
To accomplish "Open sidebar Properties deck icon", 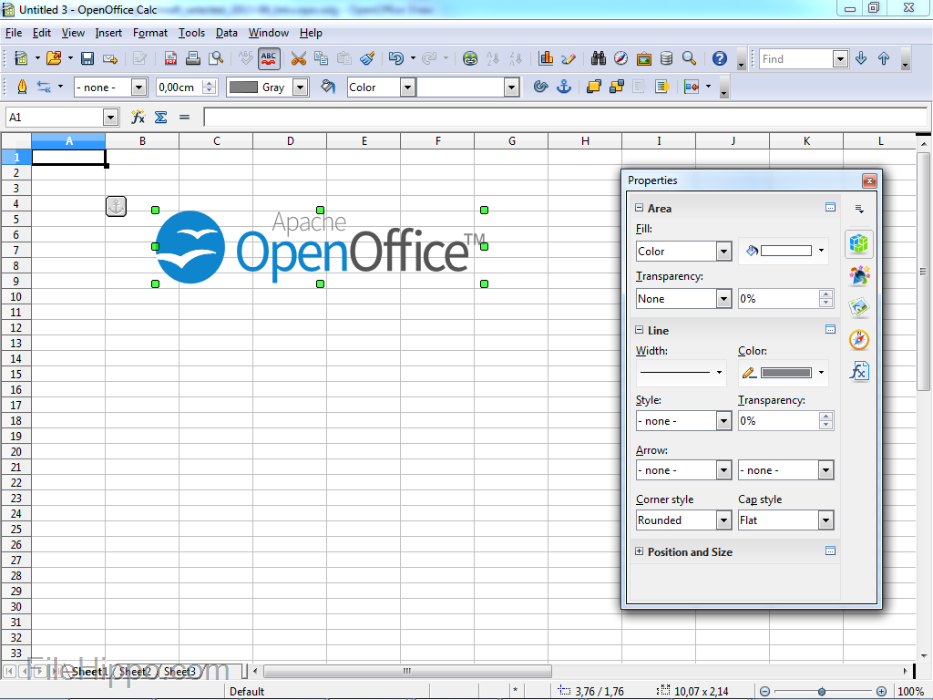I will (859, 243).
